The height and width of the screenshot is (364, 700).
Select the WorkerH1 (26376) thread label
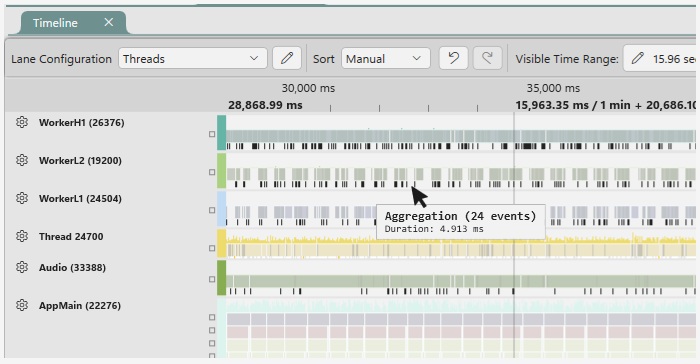tap(82, 122)
